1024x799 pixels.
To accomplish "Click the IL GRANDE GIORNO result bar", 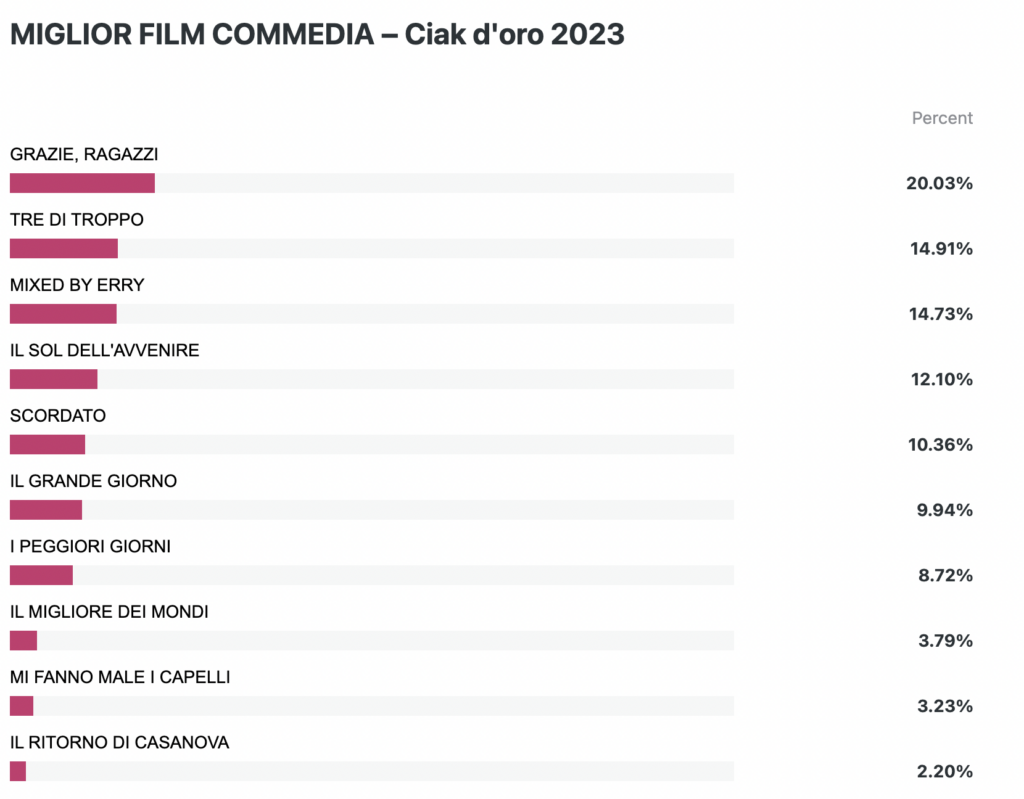I will pos(372,510).
